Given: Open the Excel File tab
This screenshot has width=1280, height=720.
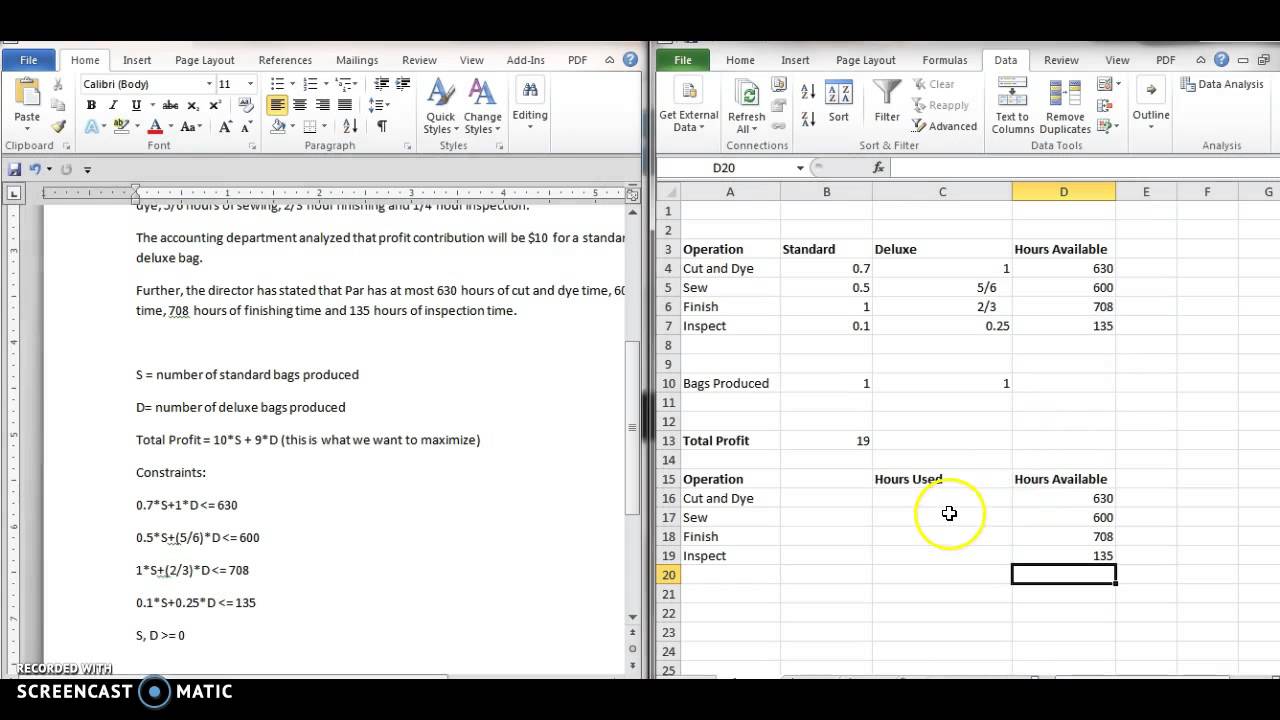Looking at the screenshot, I should (683, 60).
